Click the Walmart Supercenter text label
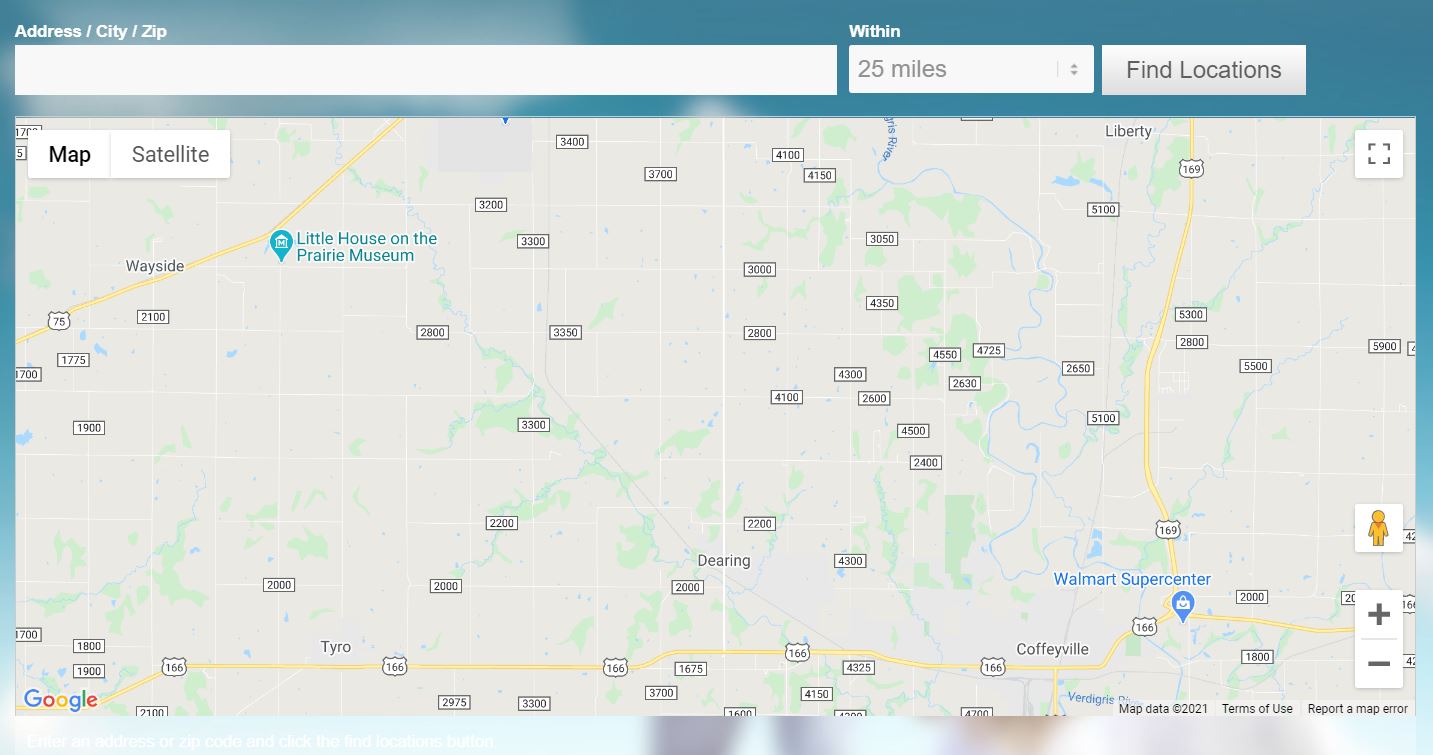 pos(1132,579)
